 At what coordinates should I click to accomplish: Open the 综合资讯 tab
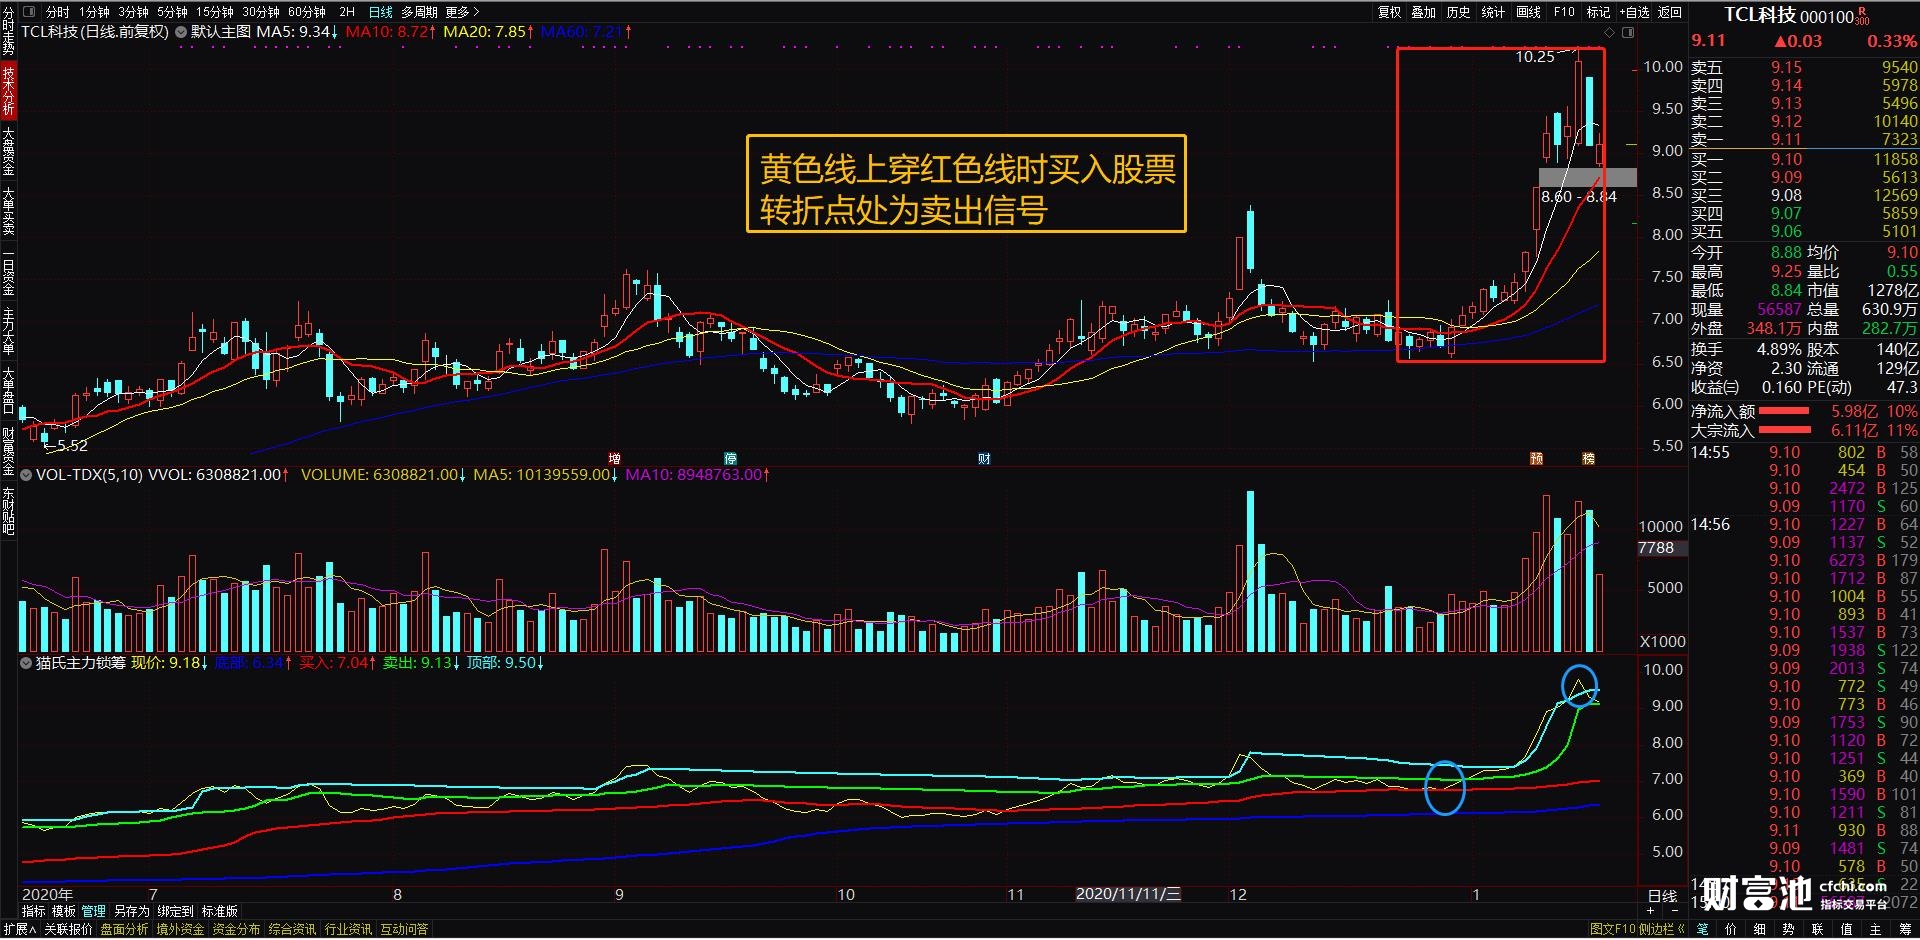[x=292, y=930]
